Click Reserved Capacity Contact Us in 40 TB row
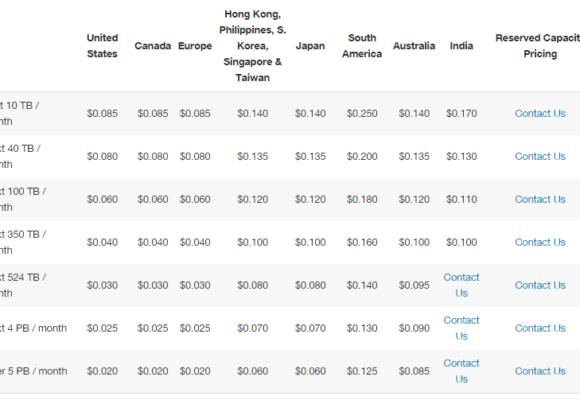Image resolution: width=580 pixels, height=400 pixels. click(x=540, y=157)
